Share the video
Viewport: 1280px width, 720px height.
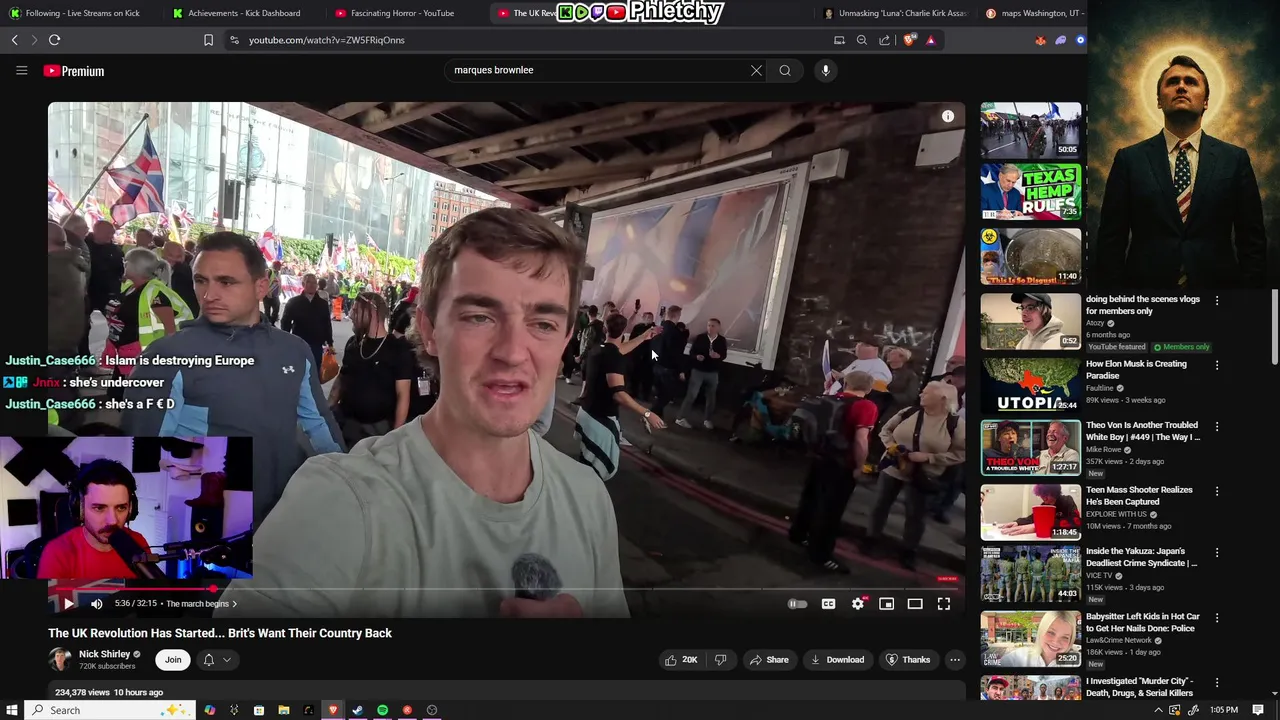coord(769,660)
